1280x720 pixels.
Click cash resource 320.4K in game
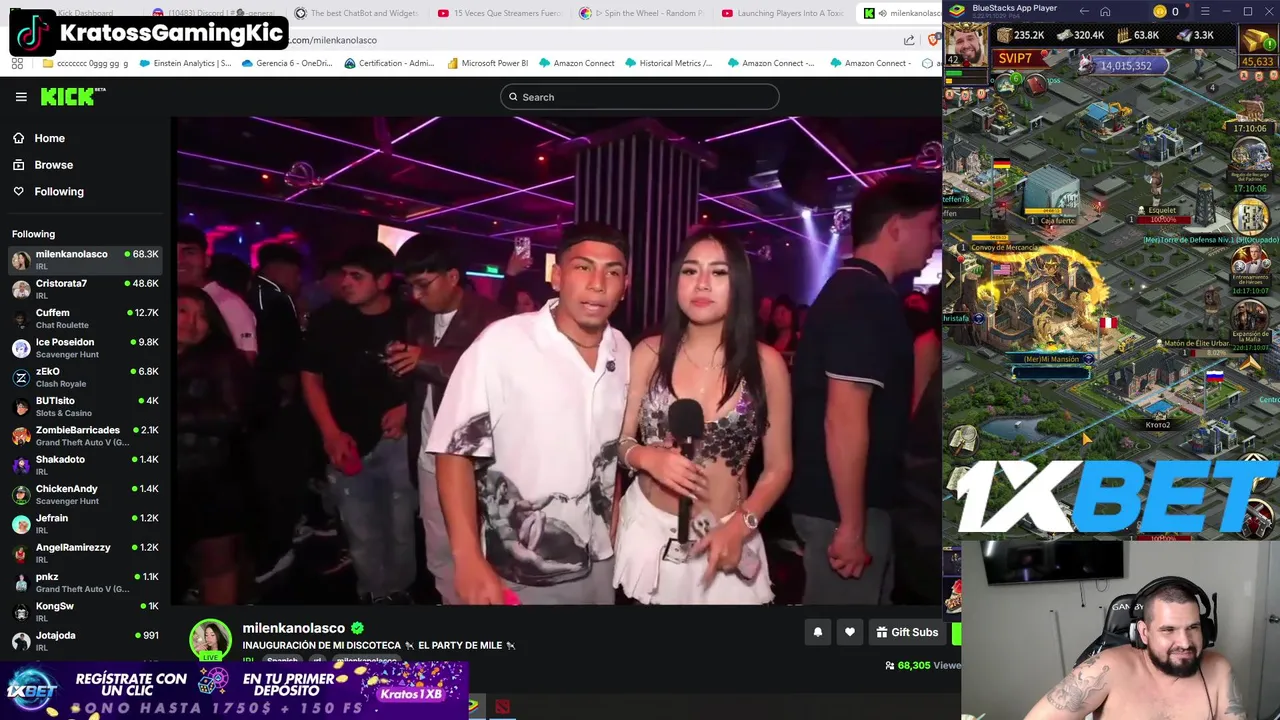1081,35
